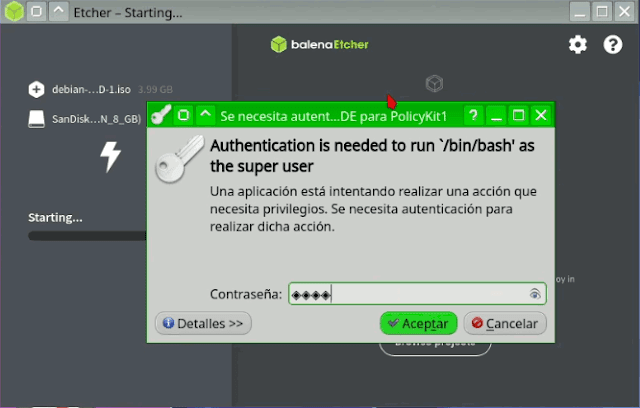Screen dimensions: 640x408
Task: Open Etcher settings gear icon
Action: 578,44
